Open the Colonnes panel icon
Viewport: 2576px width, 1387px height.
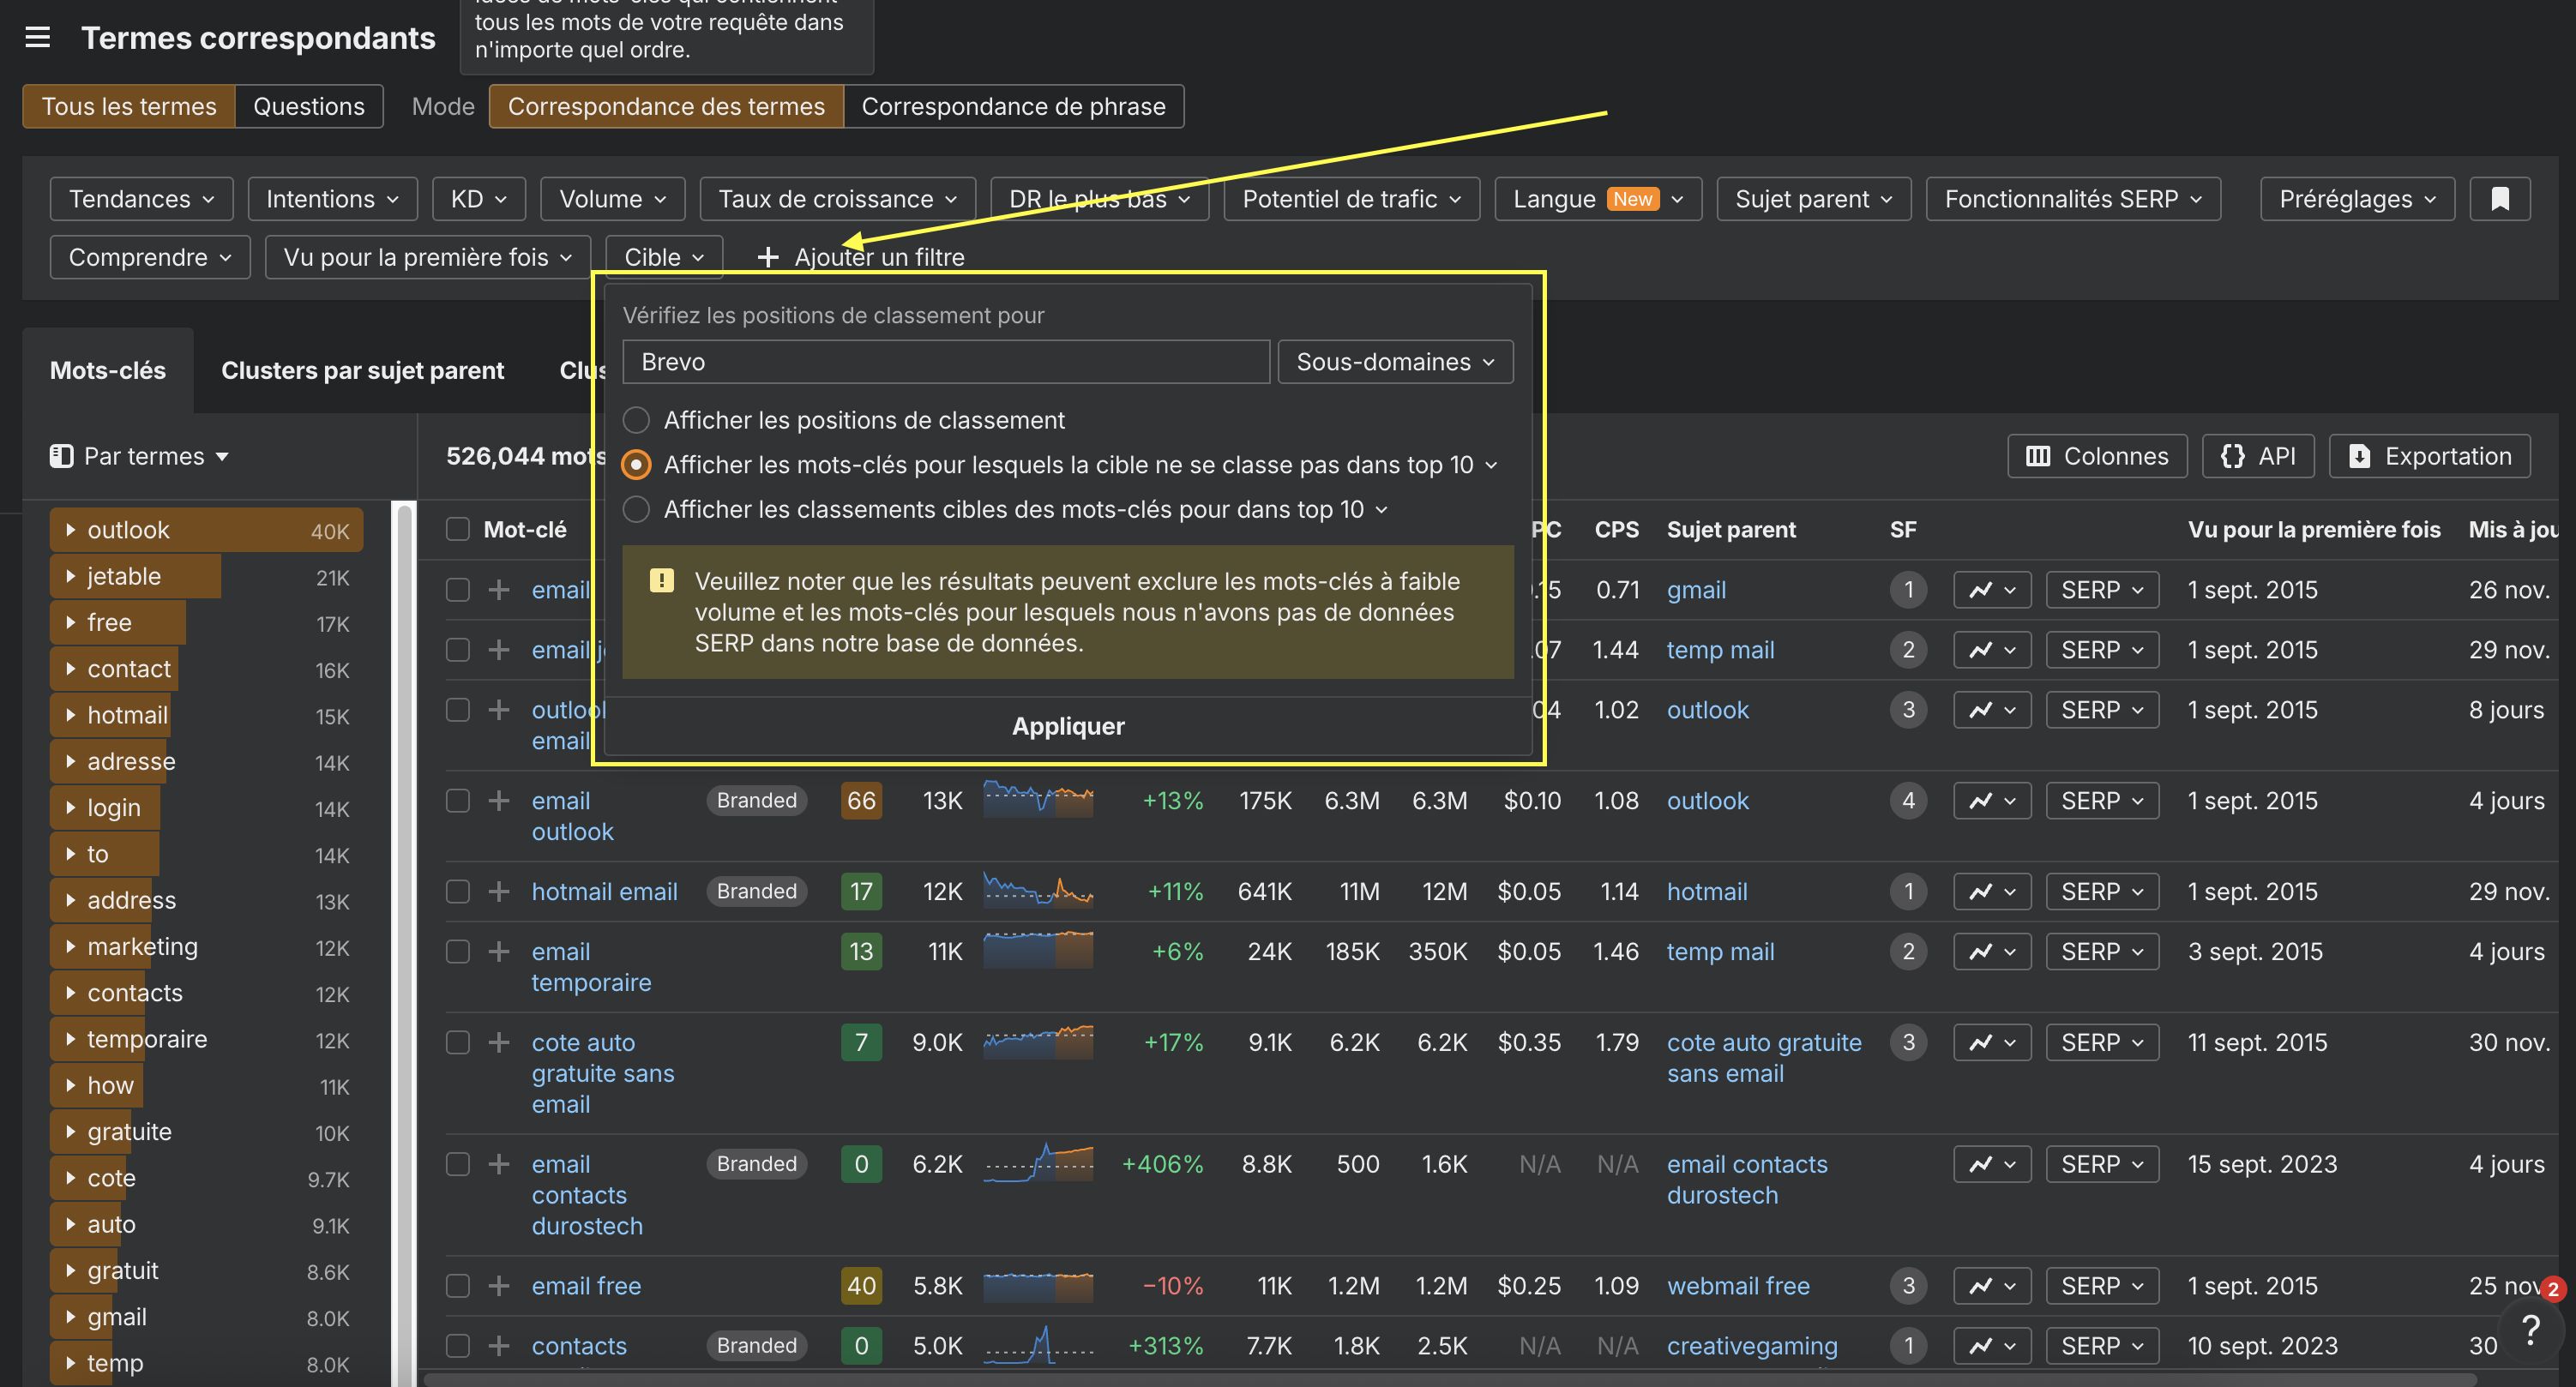point(2038,456)
